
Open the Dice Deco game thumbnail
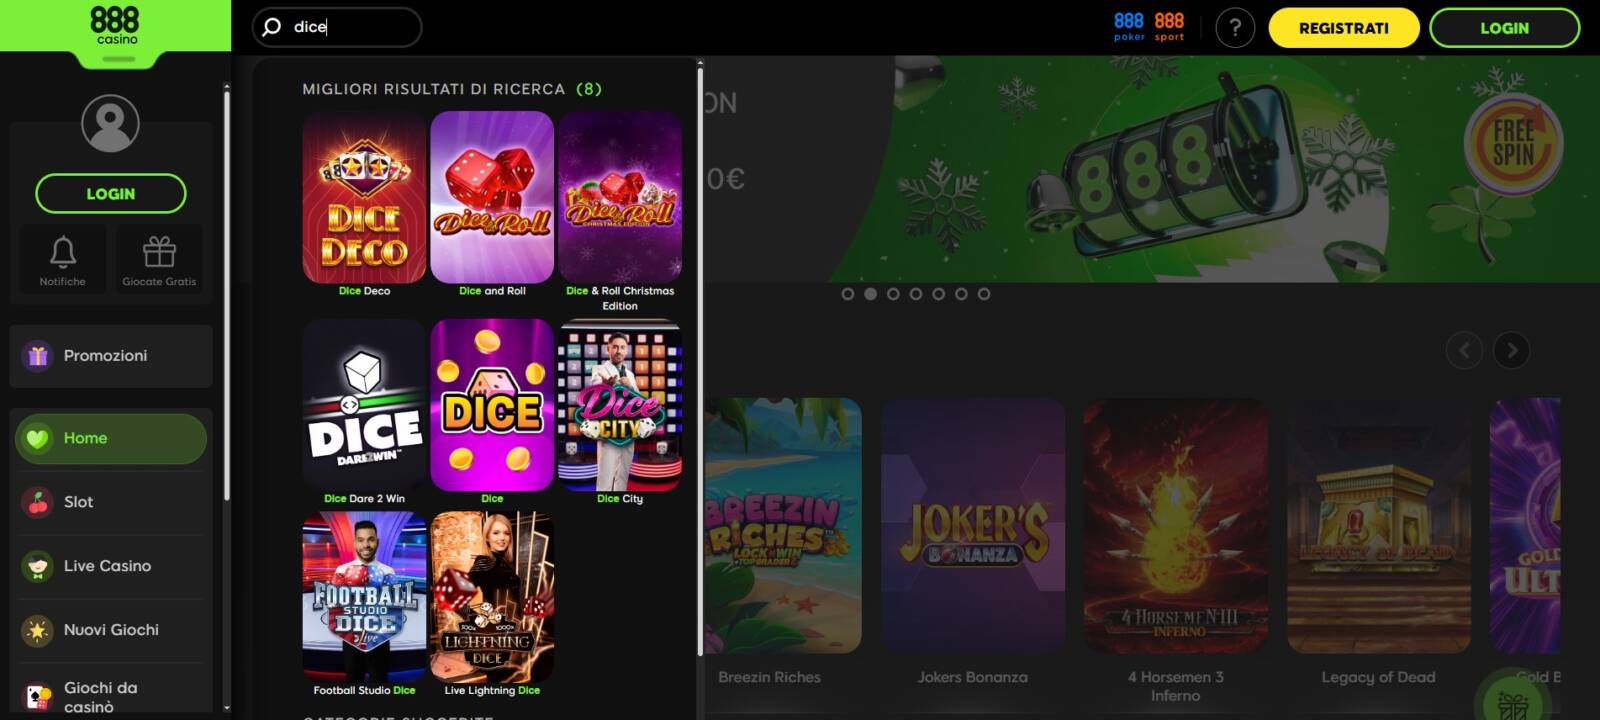tap(364, 198)
